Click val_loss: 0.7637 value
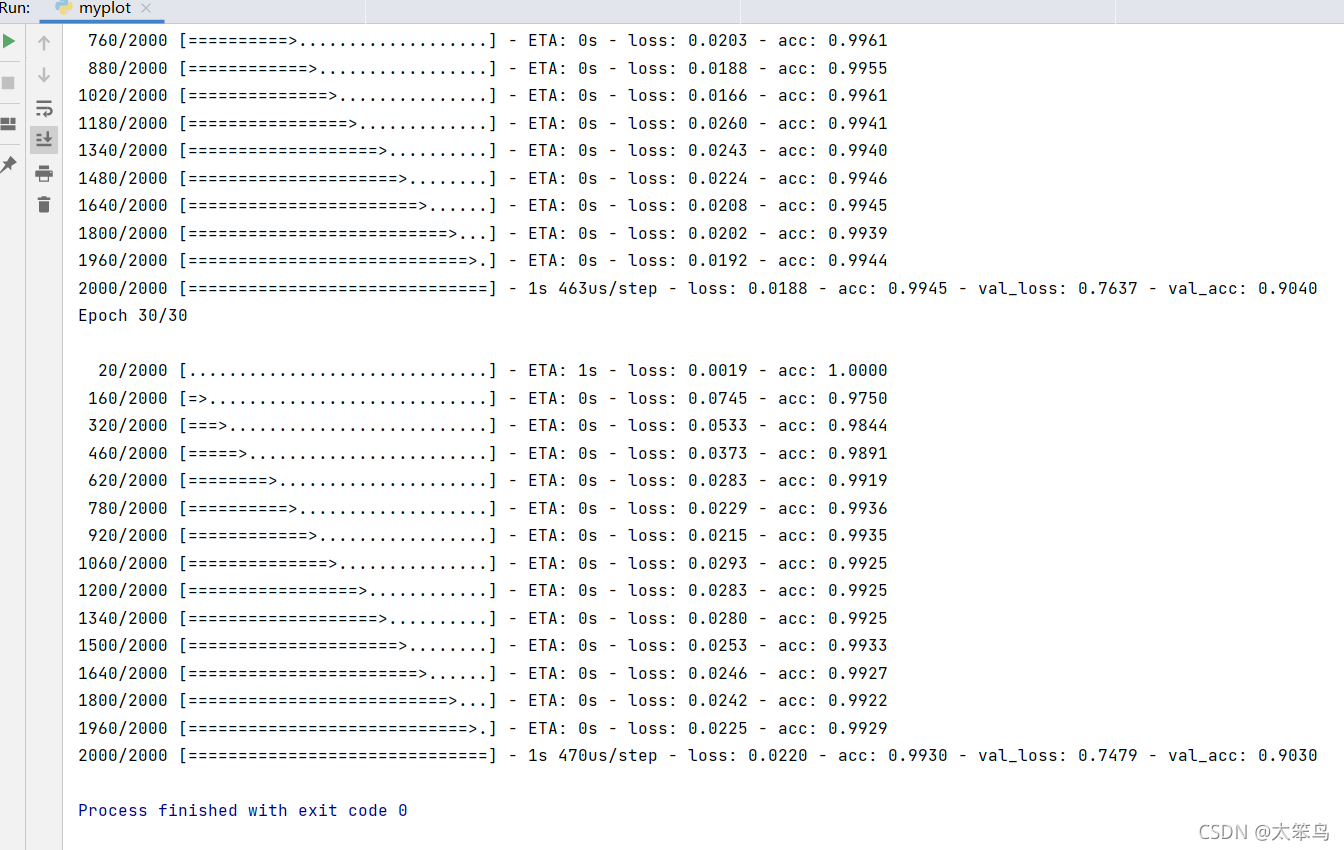The image size is (1344, 850). pyautogui.click(x=1107, y=288)
